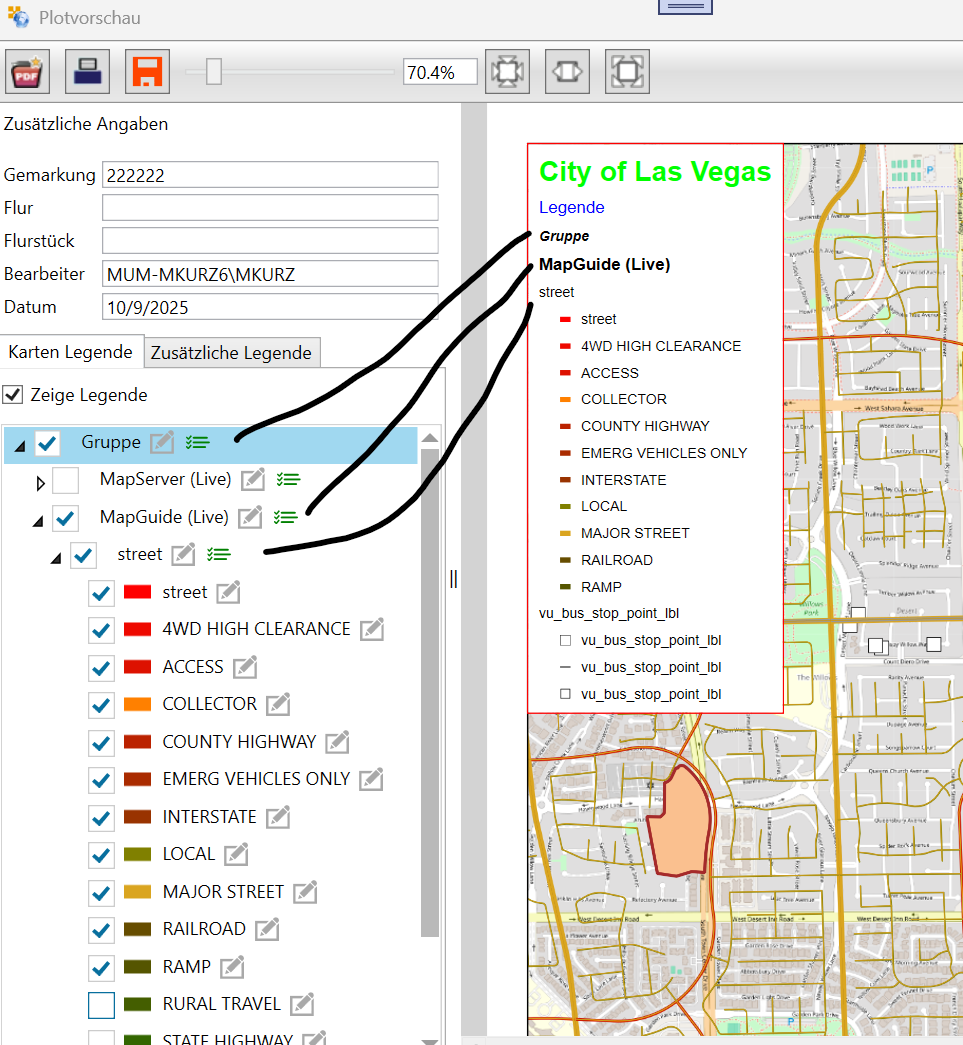The width and height of the screenshot is (963, 1045).
Task: Click the red save floppy disk icon
Action: tap(147, 72)
